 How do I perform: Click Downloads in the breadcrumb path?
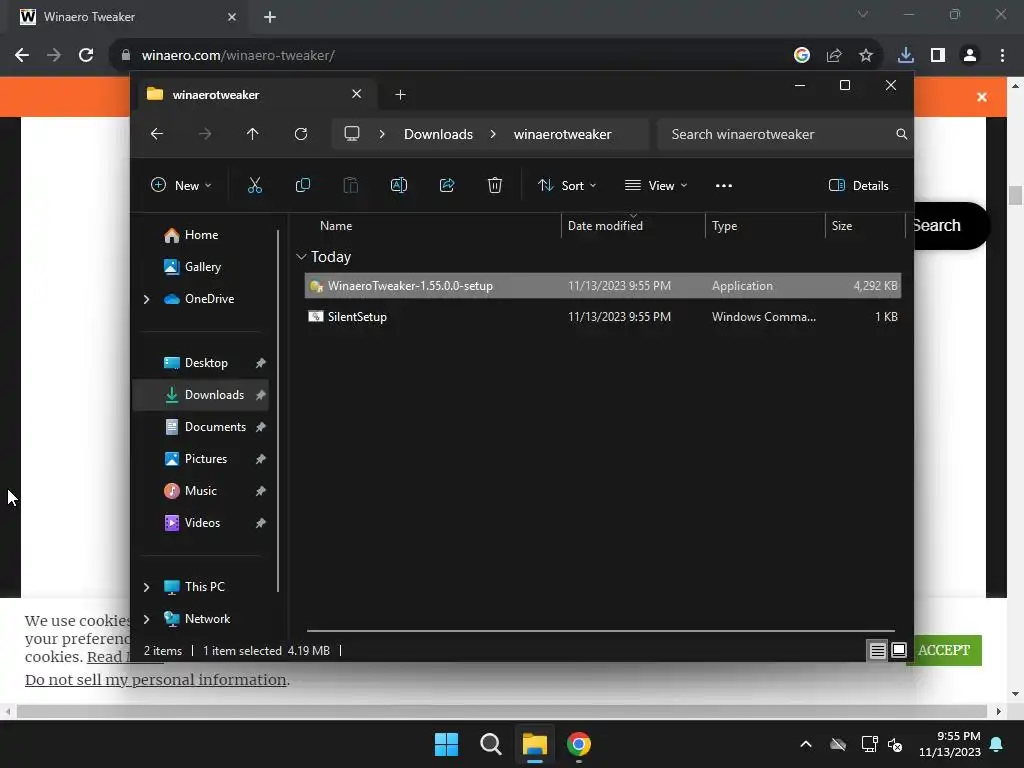(438, 134)
